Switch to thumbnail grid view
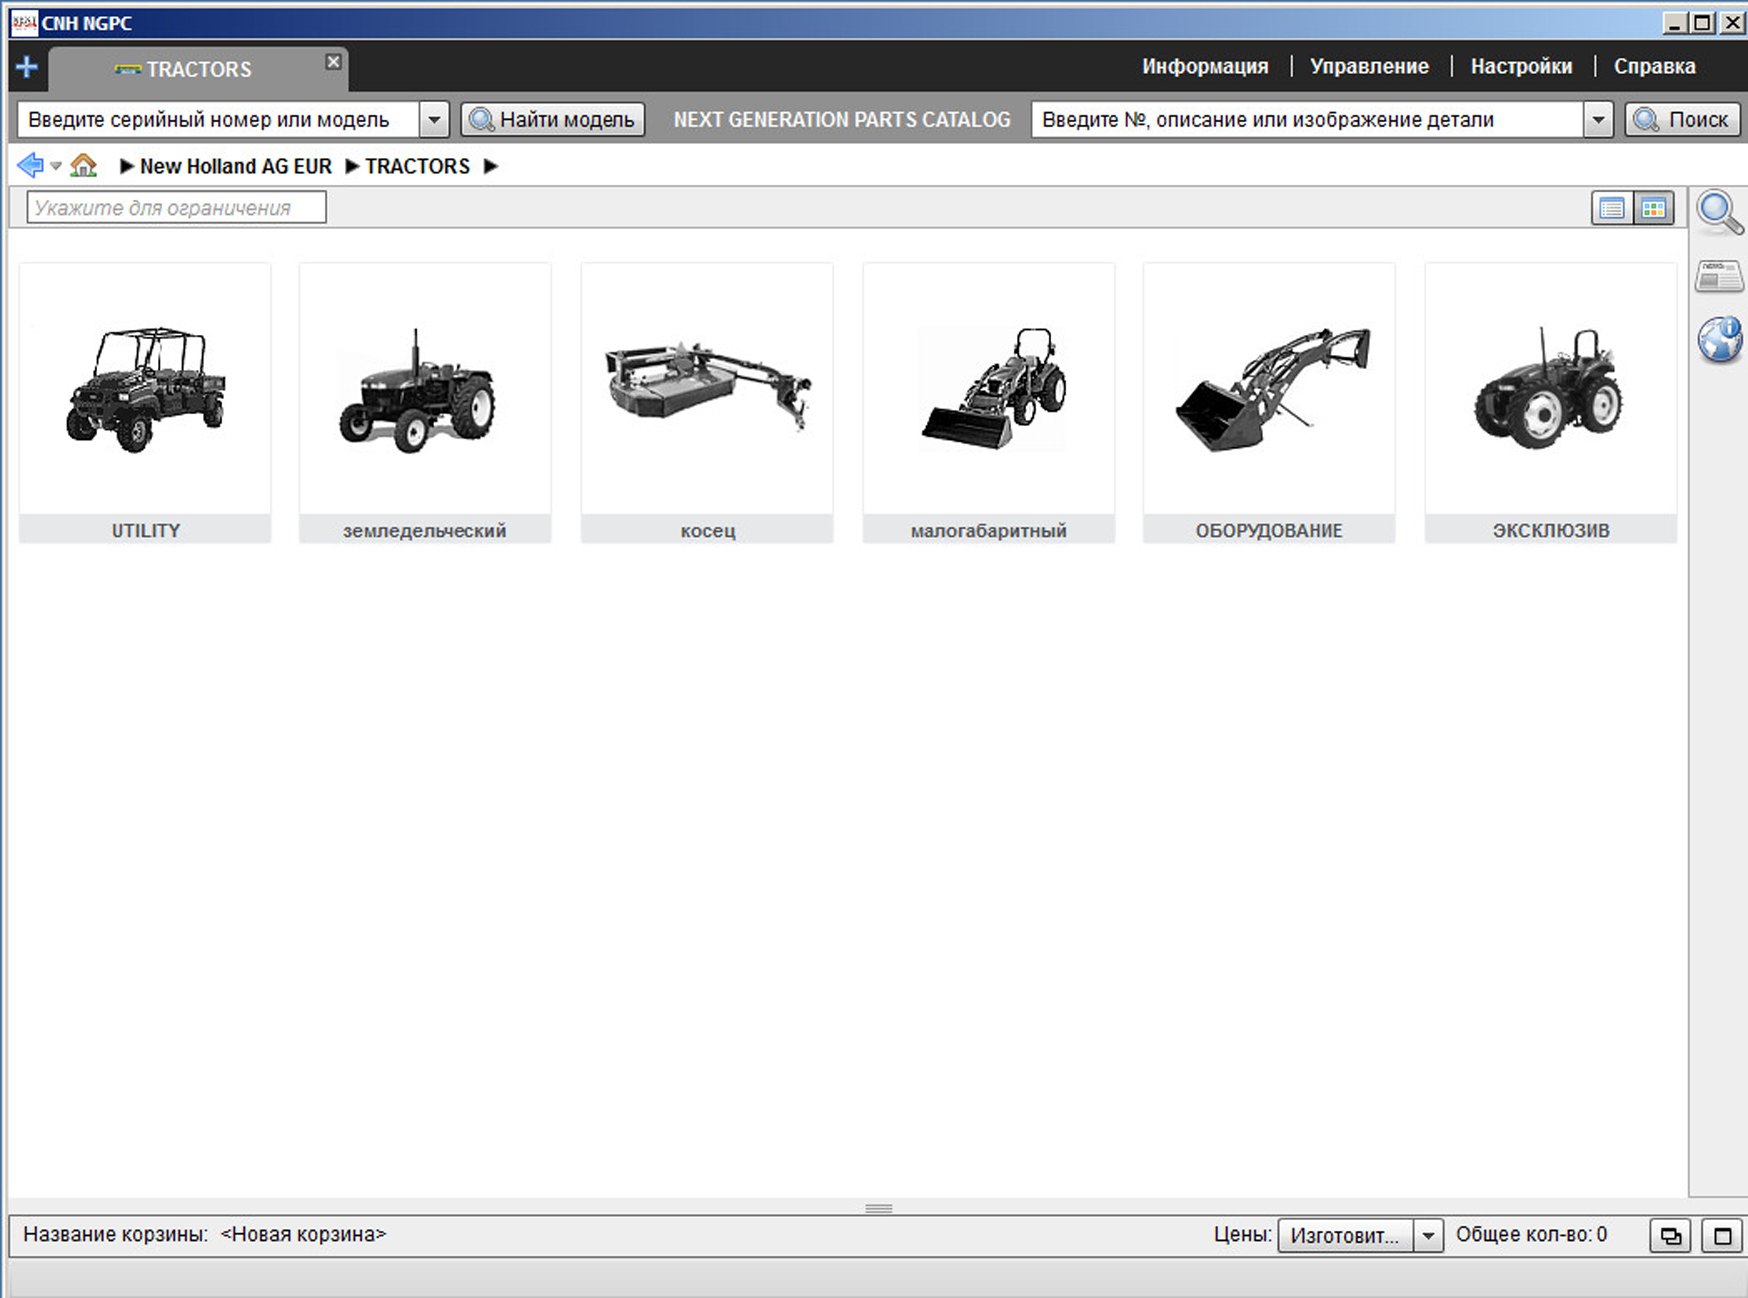The height and width of the screenshot is (1298, 1748). click(1654, 208)
